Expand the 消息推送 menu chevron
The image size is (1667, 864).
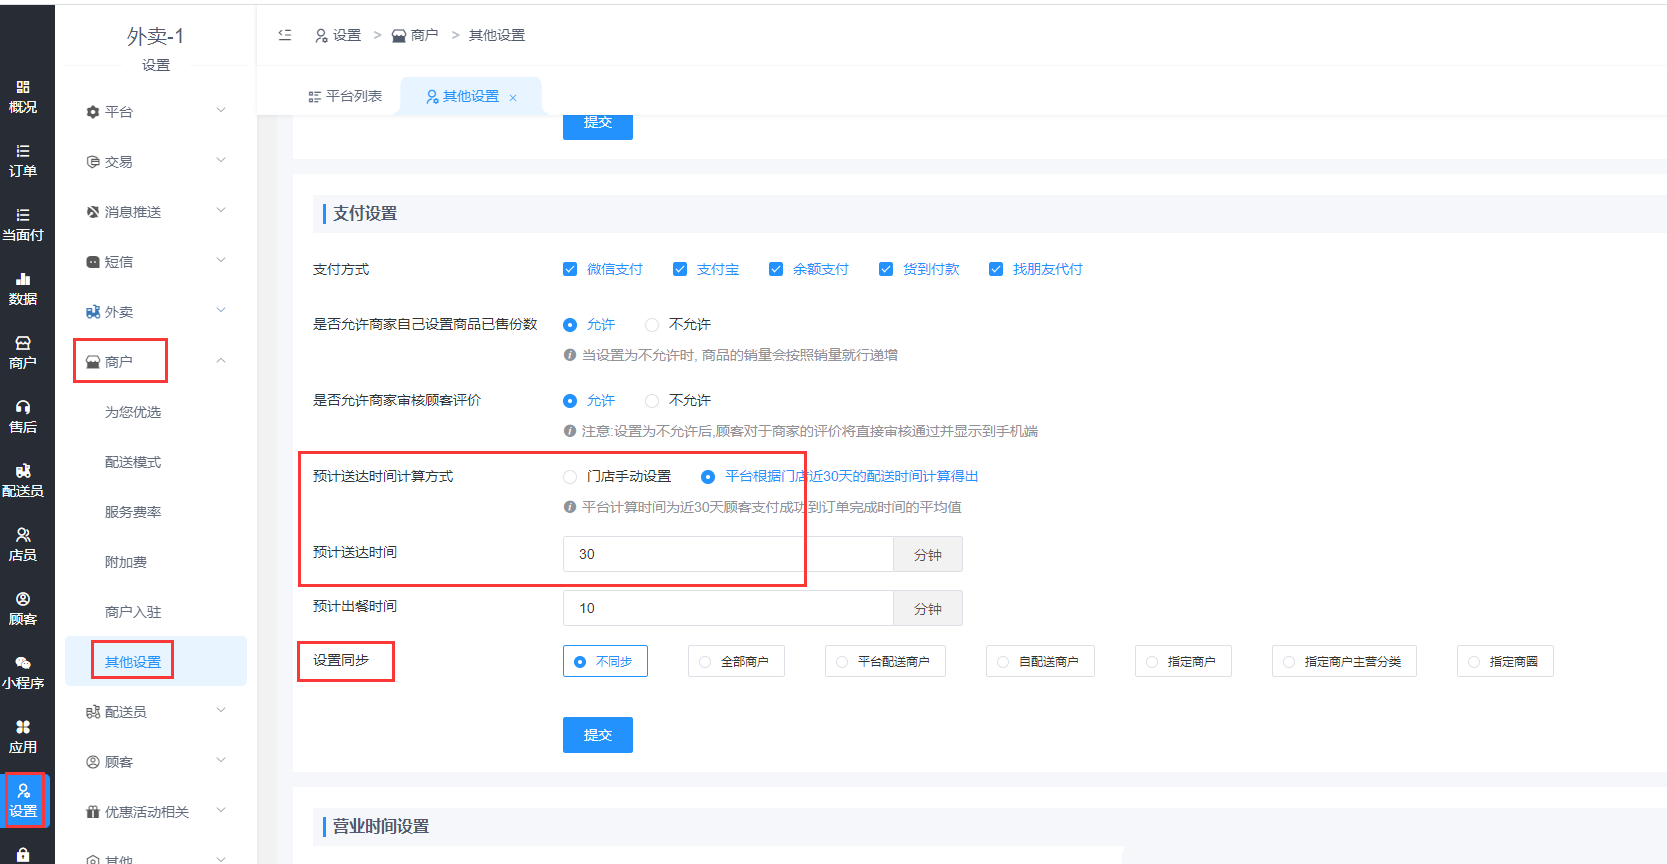(x=221, y=210)
